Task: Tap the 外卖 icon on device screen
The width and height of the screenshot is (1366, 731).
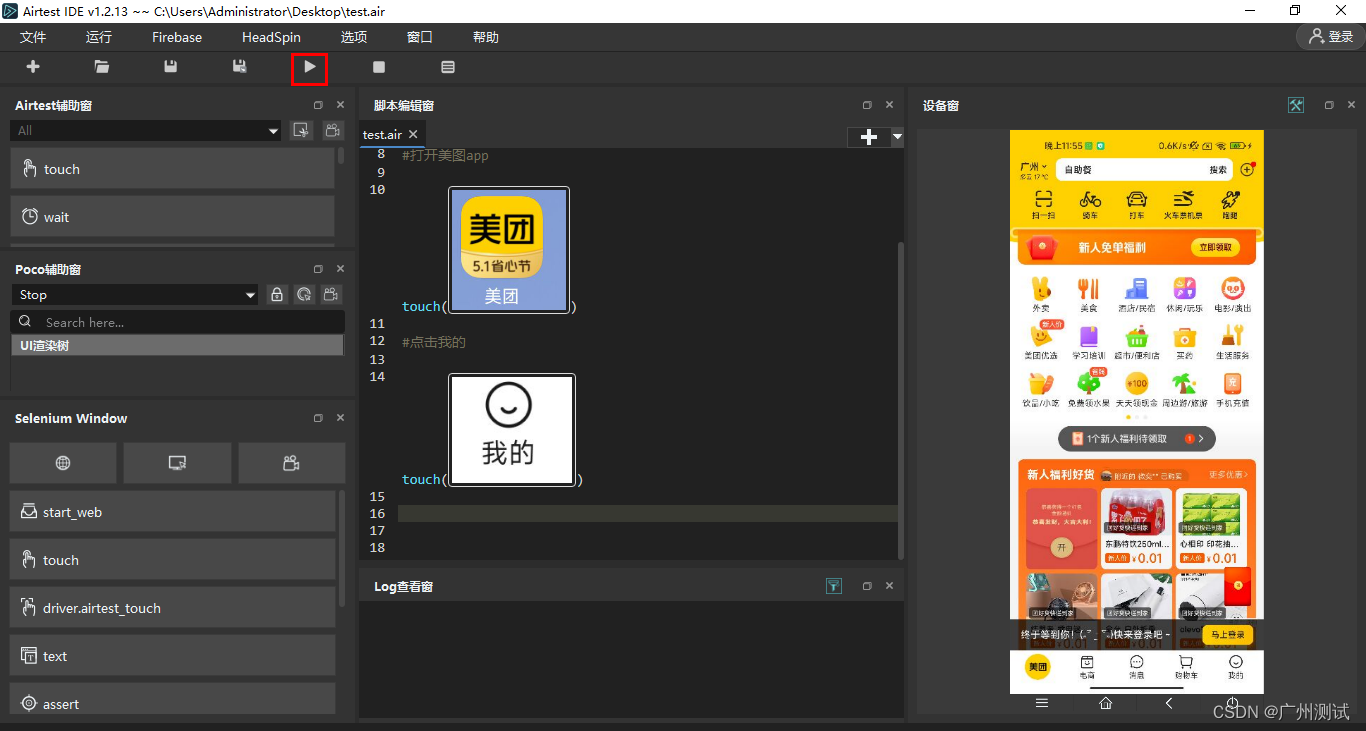Action: tap(1041, 294)
